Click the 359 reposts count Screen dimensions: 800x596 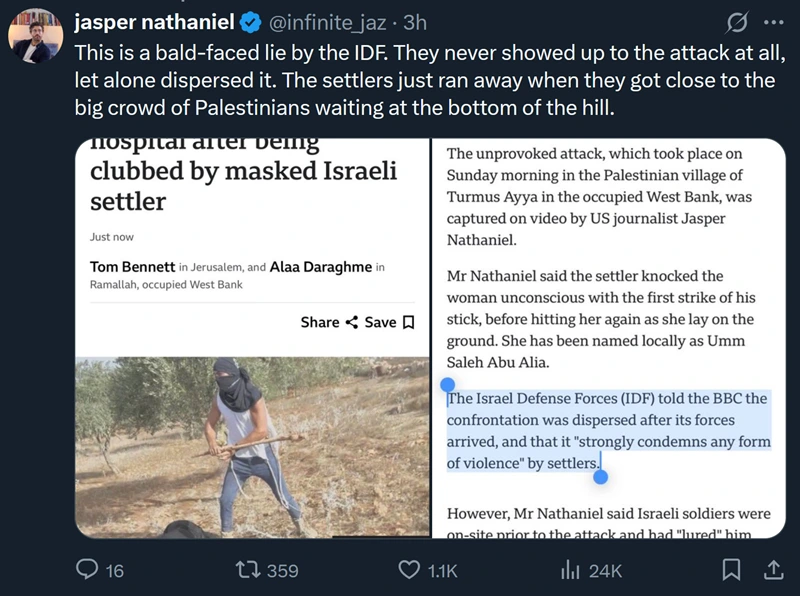point(282,571)
